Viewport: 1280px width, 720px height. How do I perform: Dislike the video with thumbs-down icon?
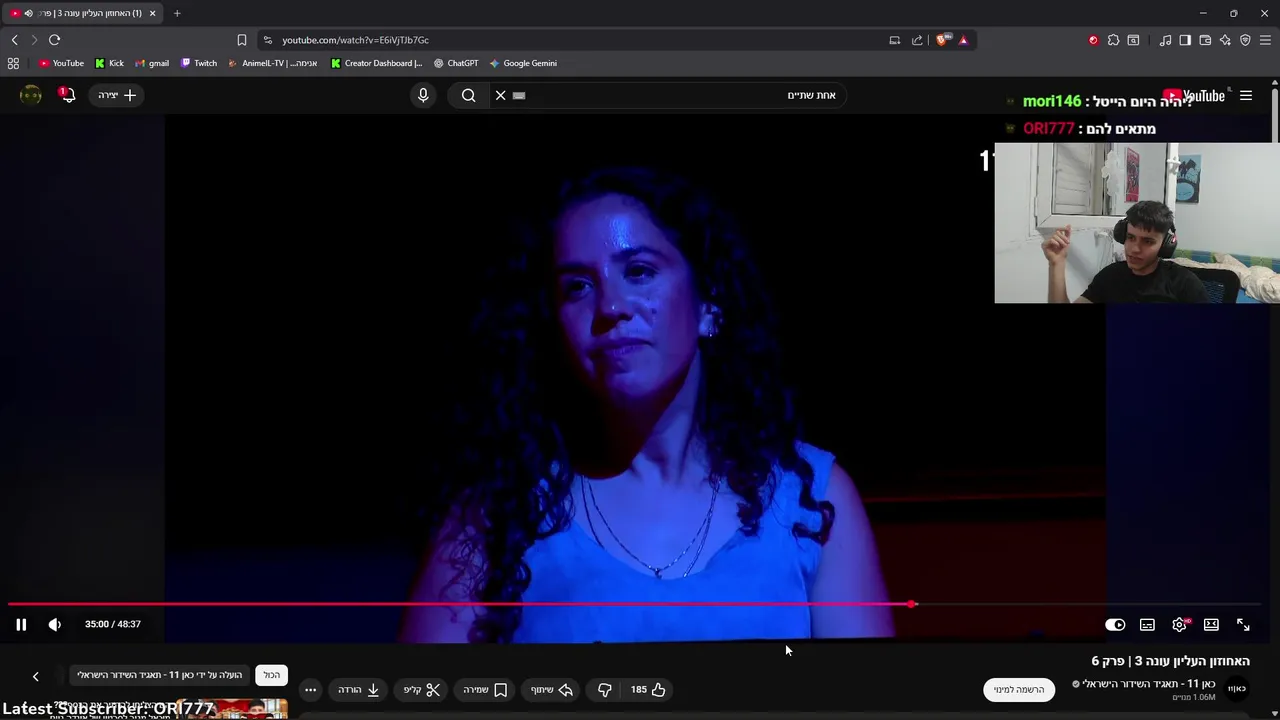(605, 689)
